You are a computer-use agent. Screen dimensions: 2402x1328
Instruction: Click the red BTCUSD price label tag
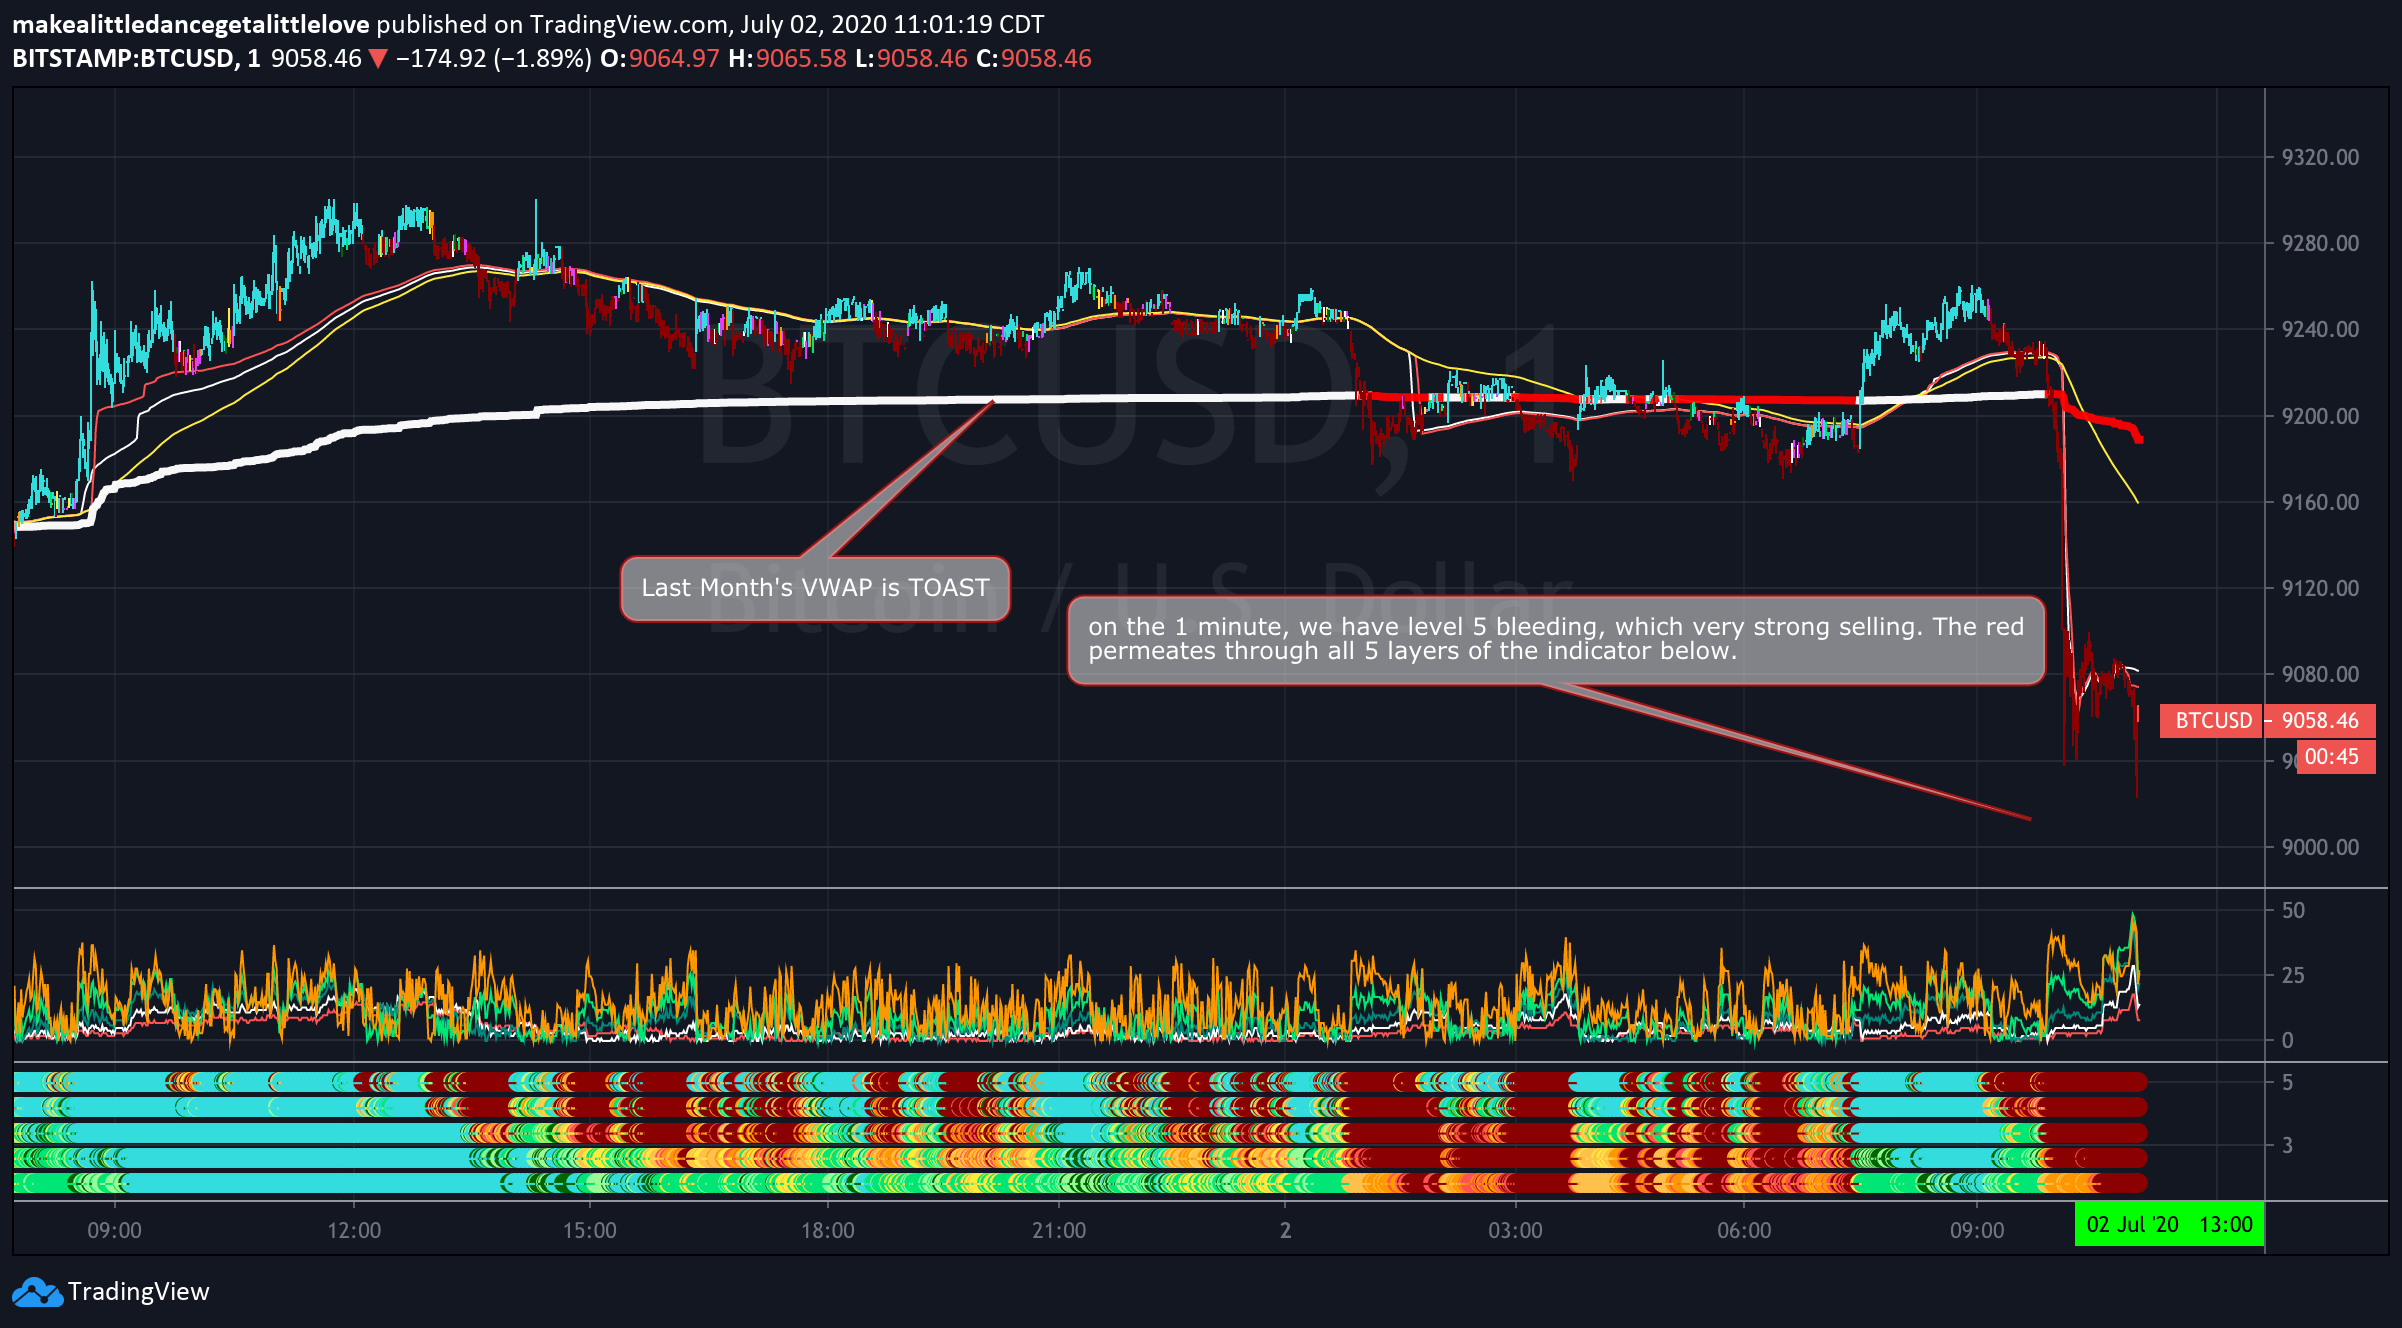point(2211,721)
